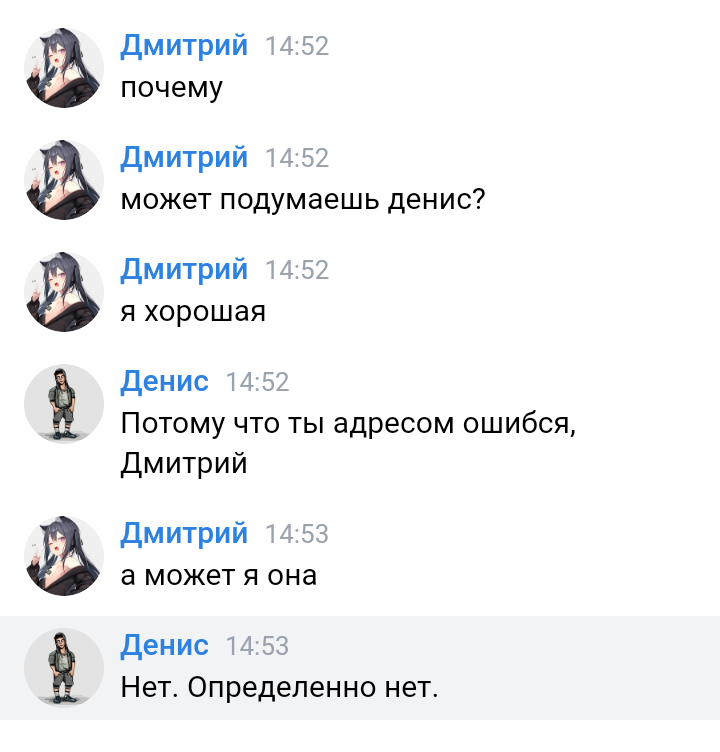Open Денис avatar beside 'Потому что ты' message
The image size is (720, 752).
(x=64, y=404)
